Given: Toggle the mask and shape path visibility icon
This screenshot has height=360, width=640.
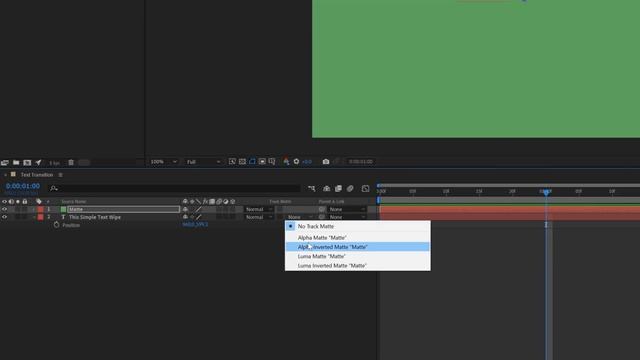Looking at the screenshot, I should [252, 162].
